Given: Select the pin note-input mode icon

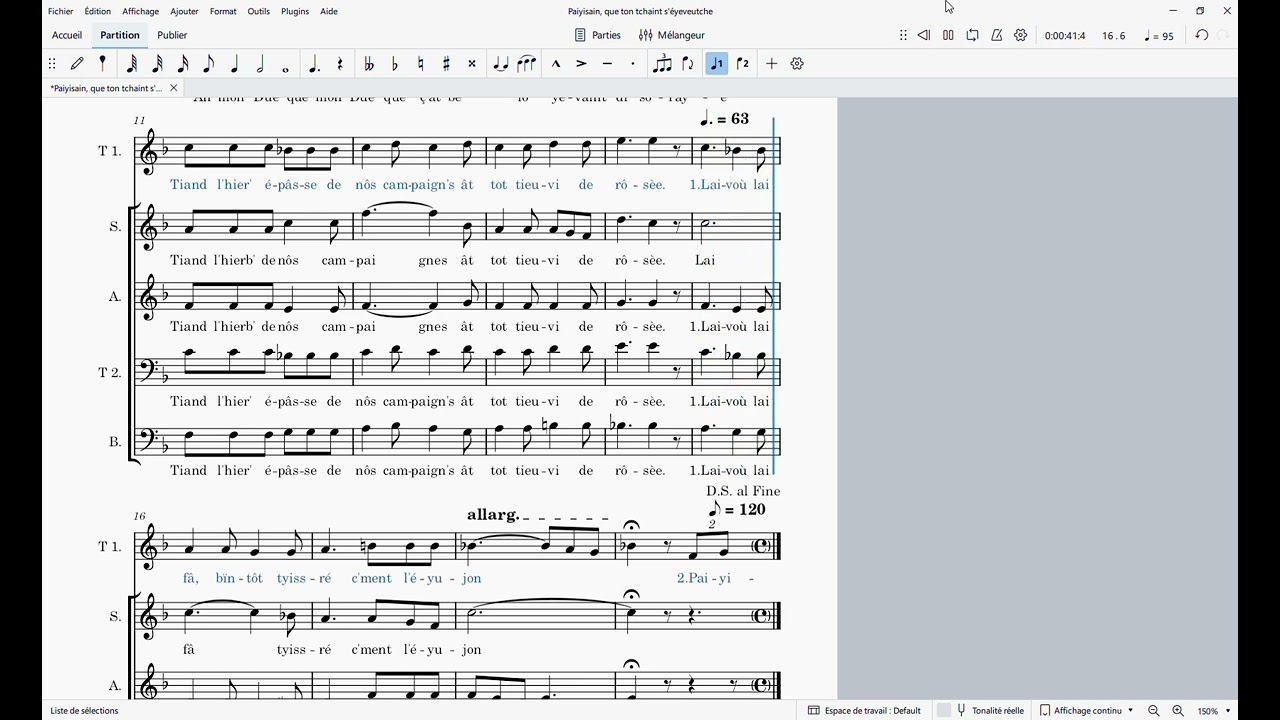Looking at the screenshot, I should [x=102, y=63].
